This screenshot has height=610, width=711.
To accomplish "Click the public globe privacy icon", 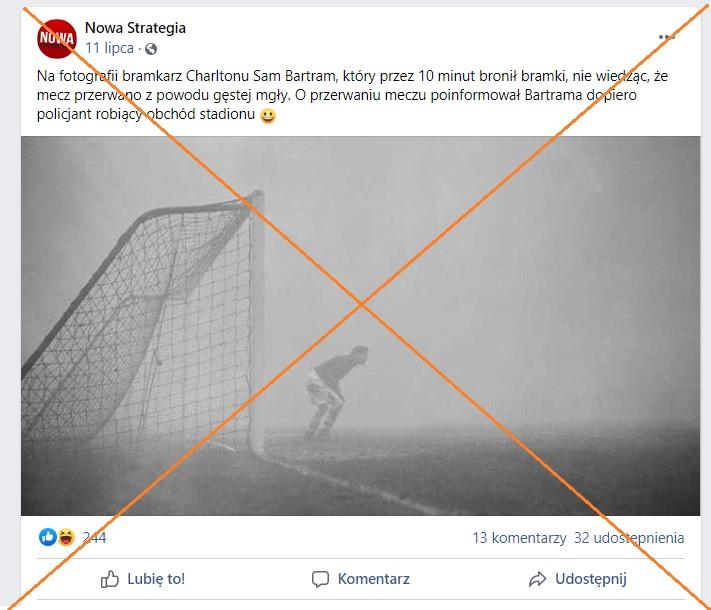I will [151, 49].
